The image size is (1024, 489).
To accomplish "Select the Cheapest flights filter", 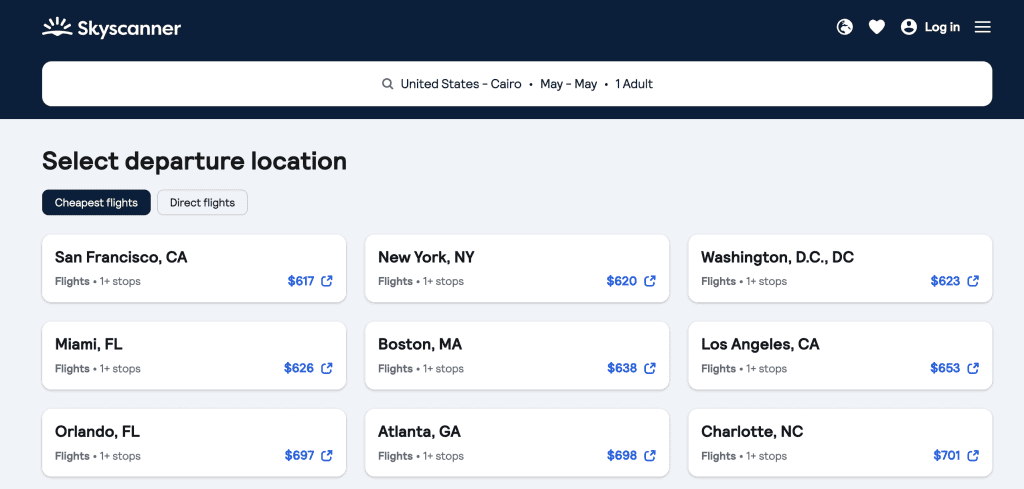I will coord(96,202).
